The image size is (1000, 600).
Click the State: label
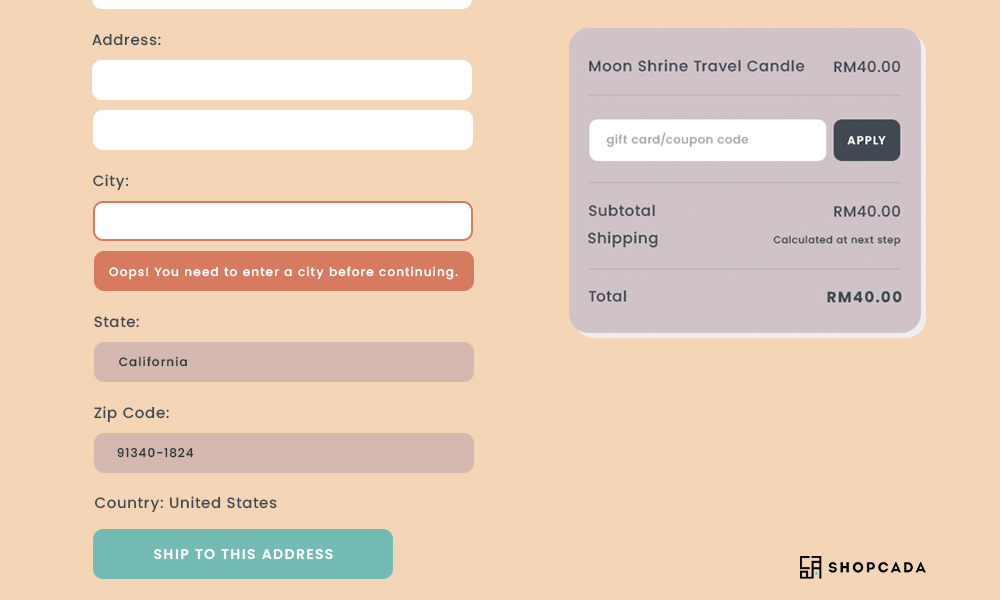pos(117,322)
